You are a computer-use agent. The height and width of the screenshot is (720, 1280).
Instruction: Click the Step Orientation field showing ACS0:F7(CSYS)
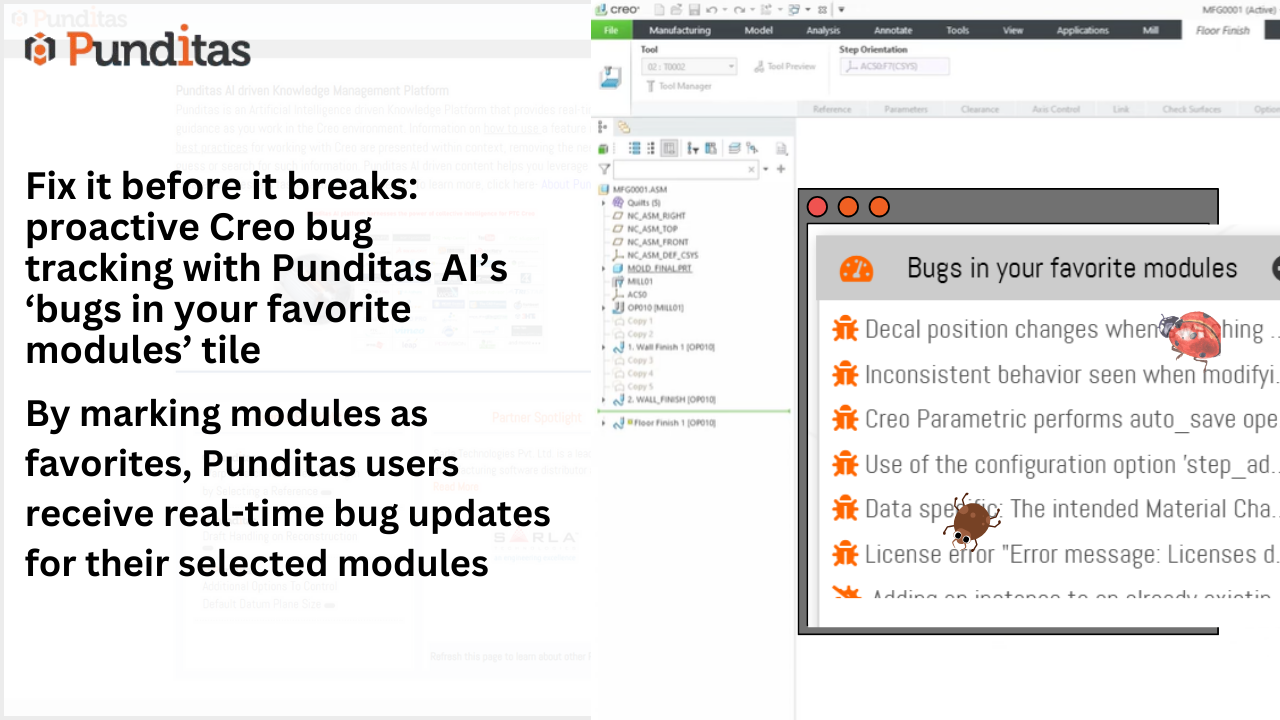click(x=896, y=64)
